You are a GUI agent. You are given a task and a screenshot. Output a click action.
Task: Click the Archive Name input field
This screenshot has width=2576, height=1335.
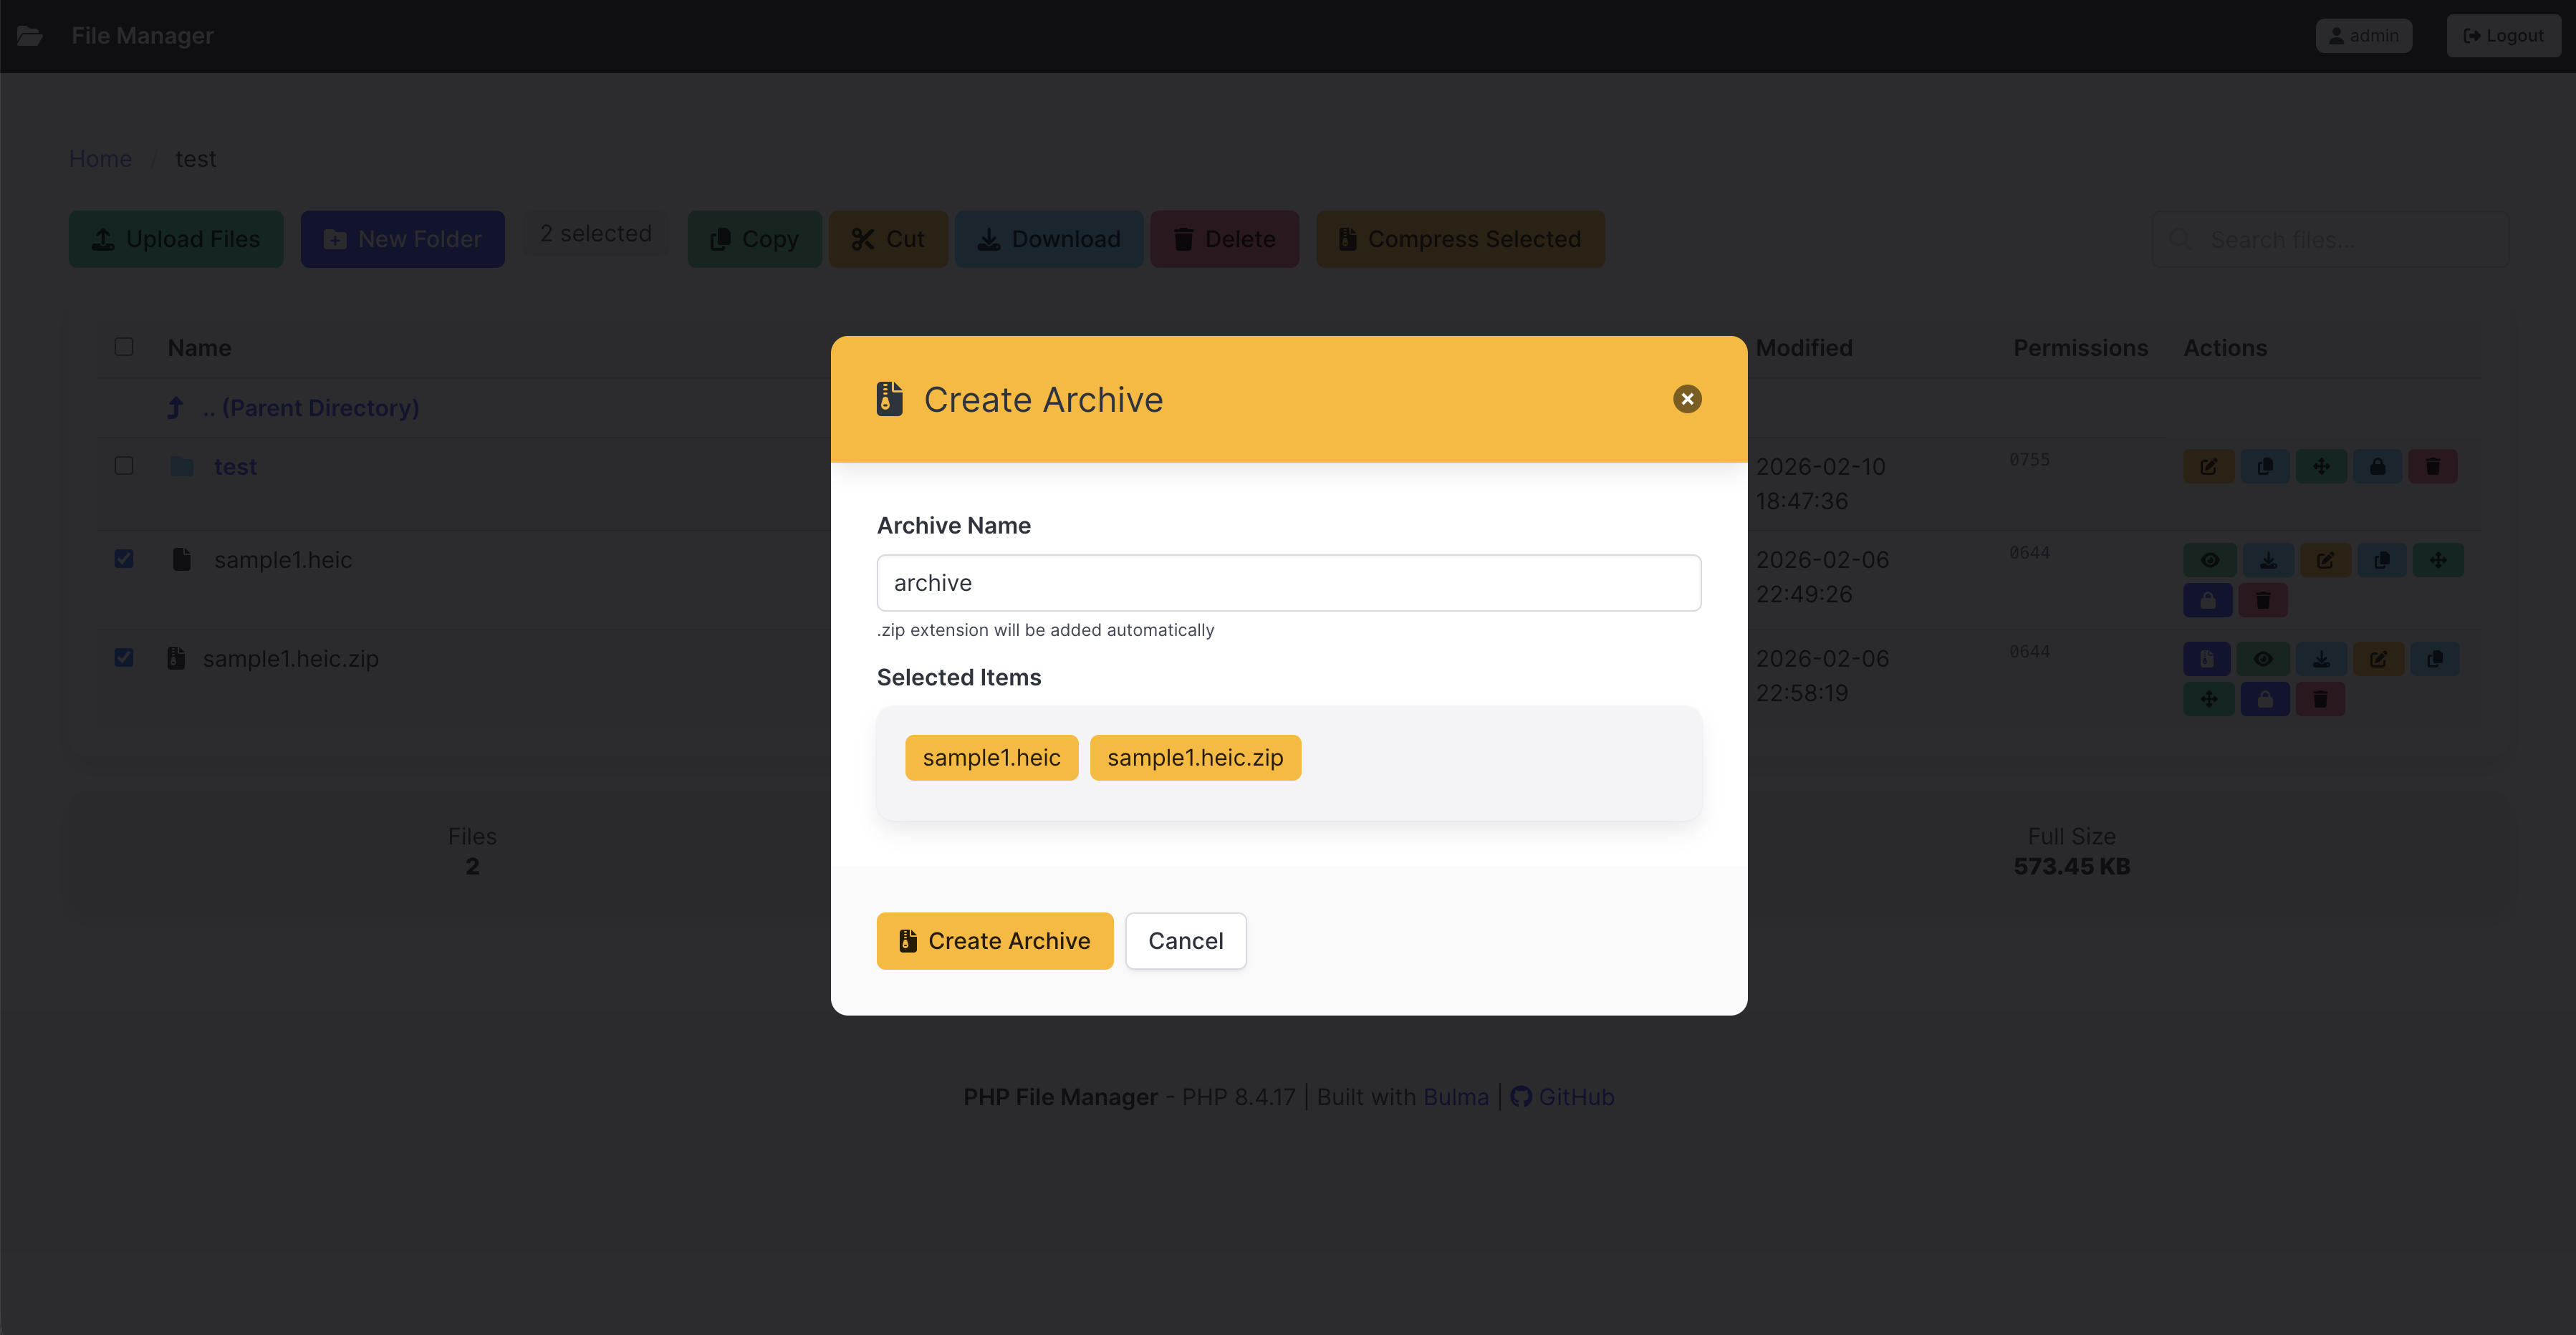pos(1288,583)
